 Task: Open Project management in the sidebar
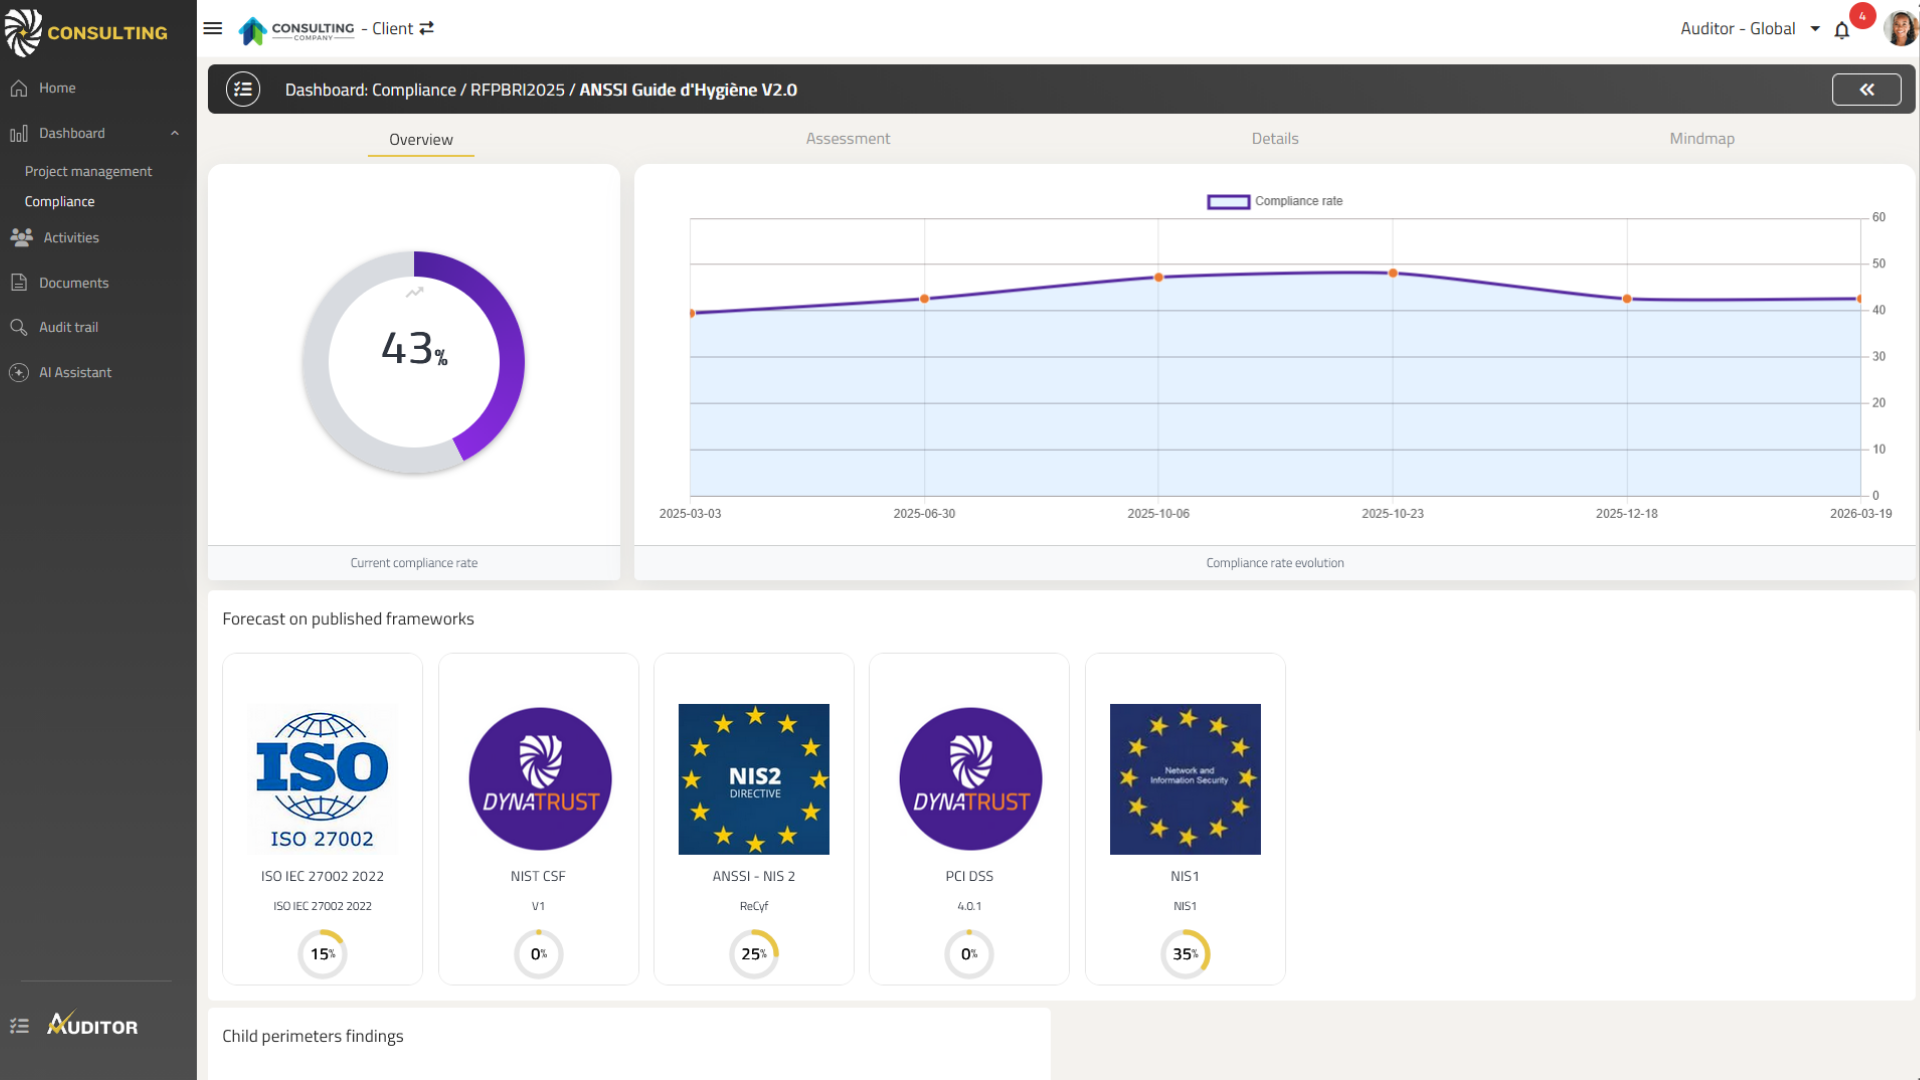(x=88, y=171)
